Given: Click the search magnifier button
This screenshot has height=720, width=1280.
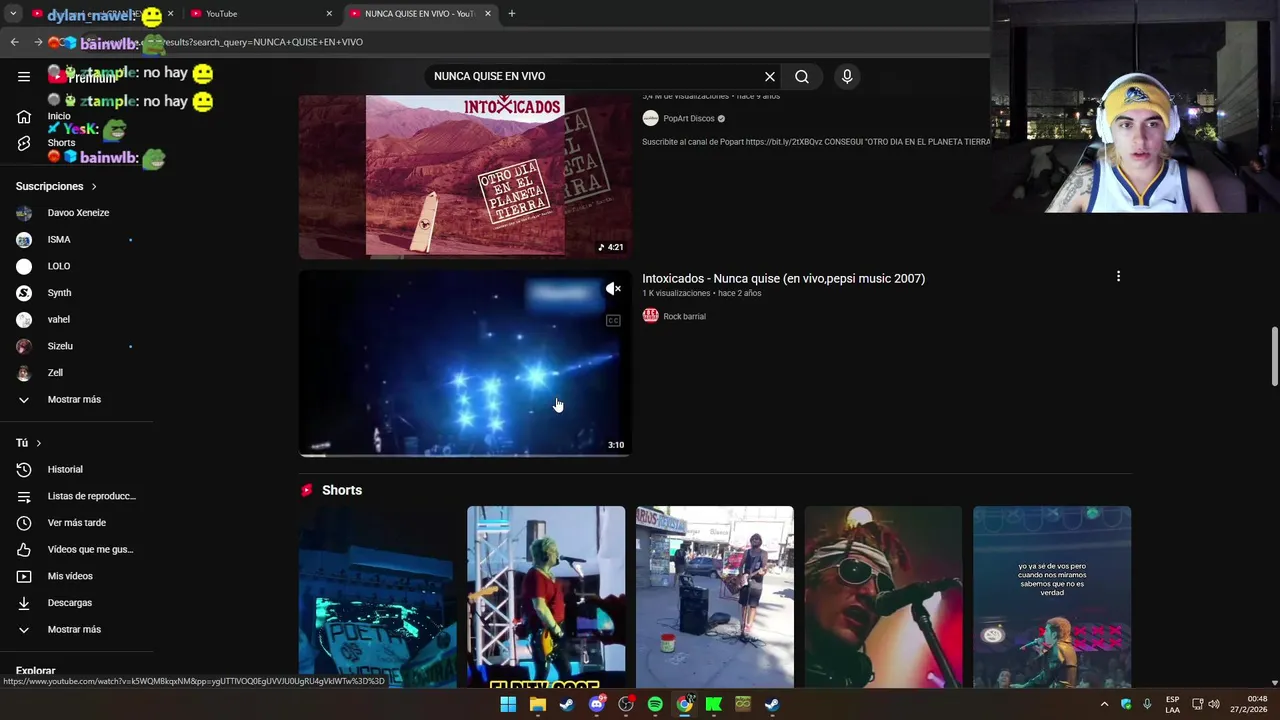Looking at the screenshot, I should pyautogui.click(x=802, y=76).
